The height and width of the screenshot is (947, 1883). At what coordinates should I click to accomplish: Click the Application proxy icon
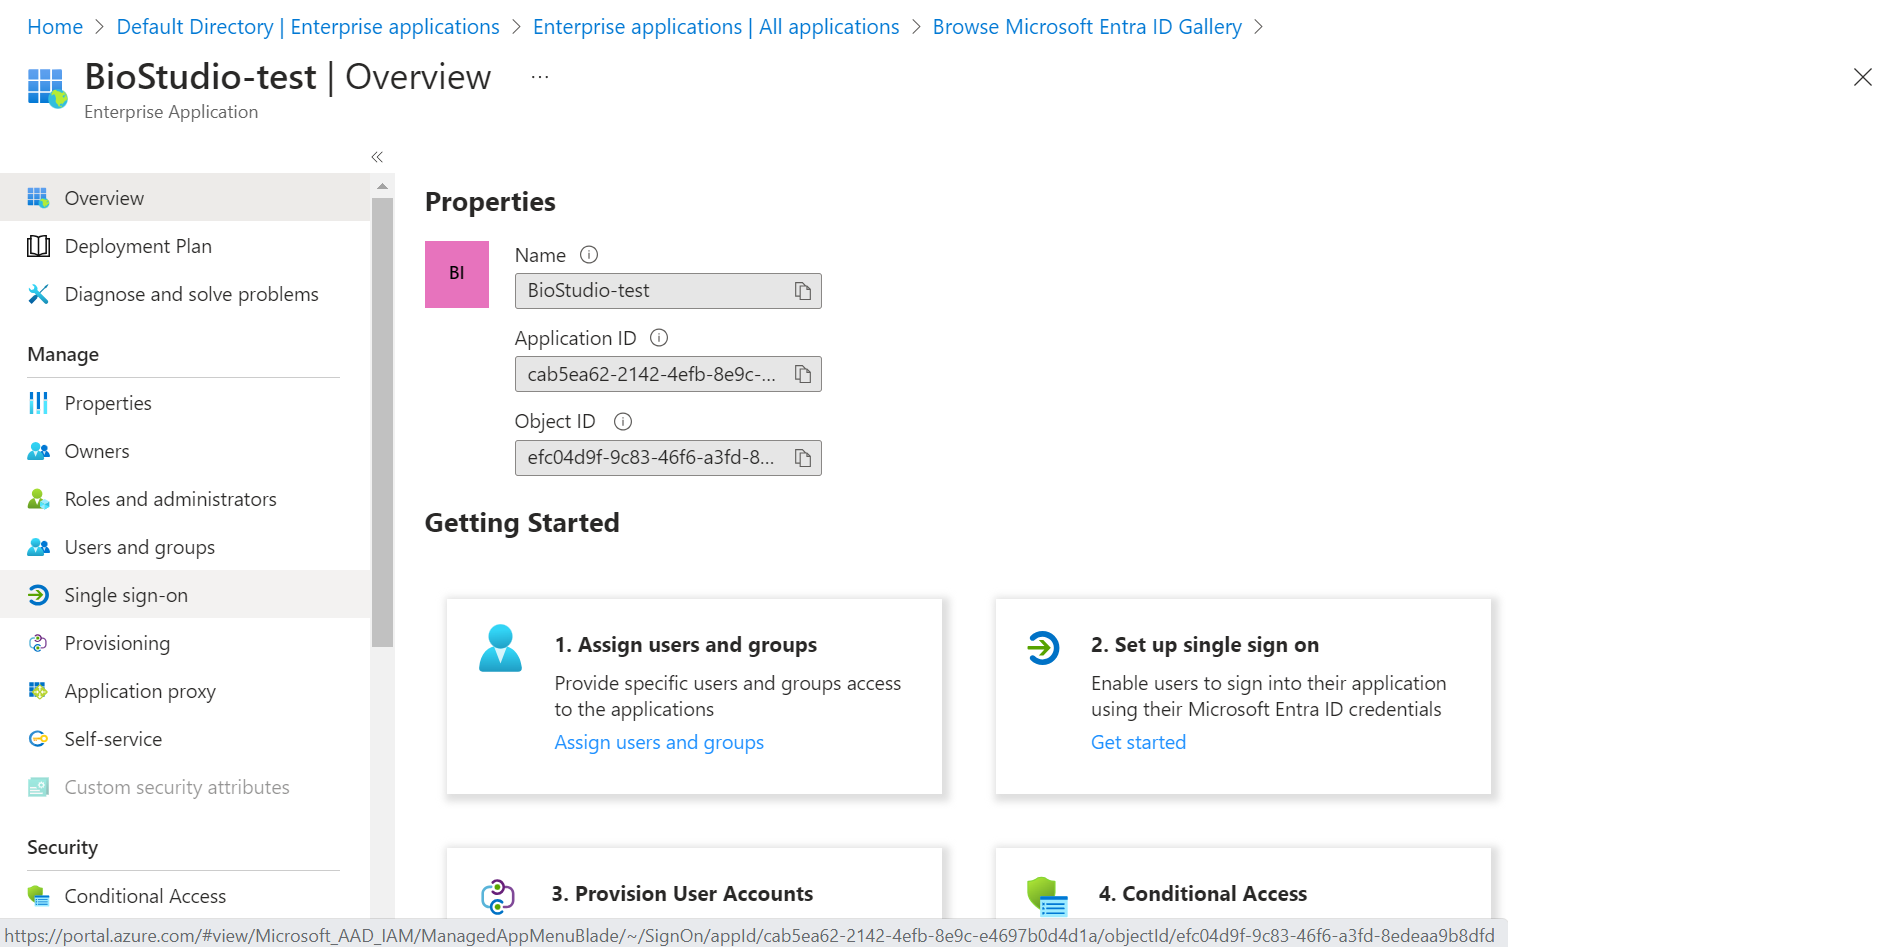pyautogui.click(x=38, y=691)
